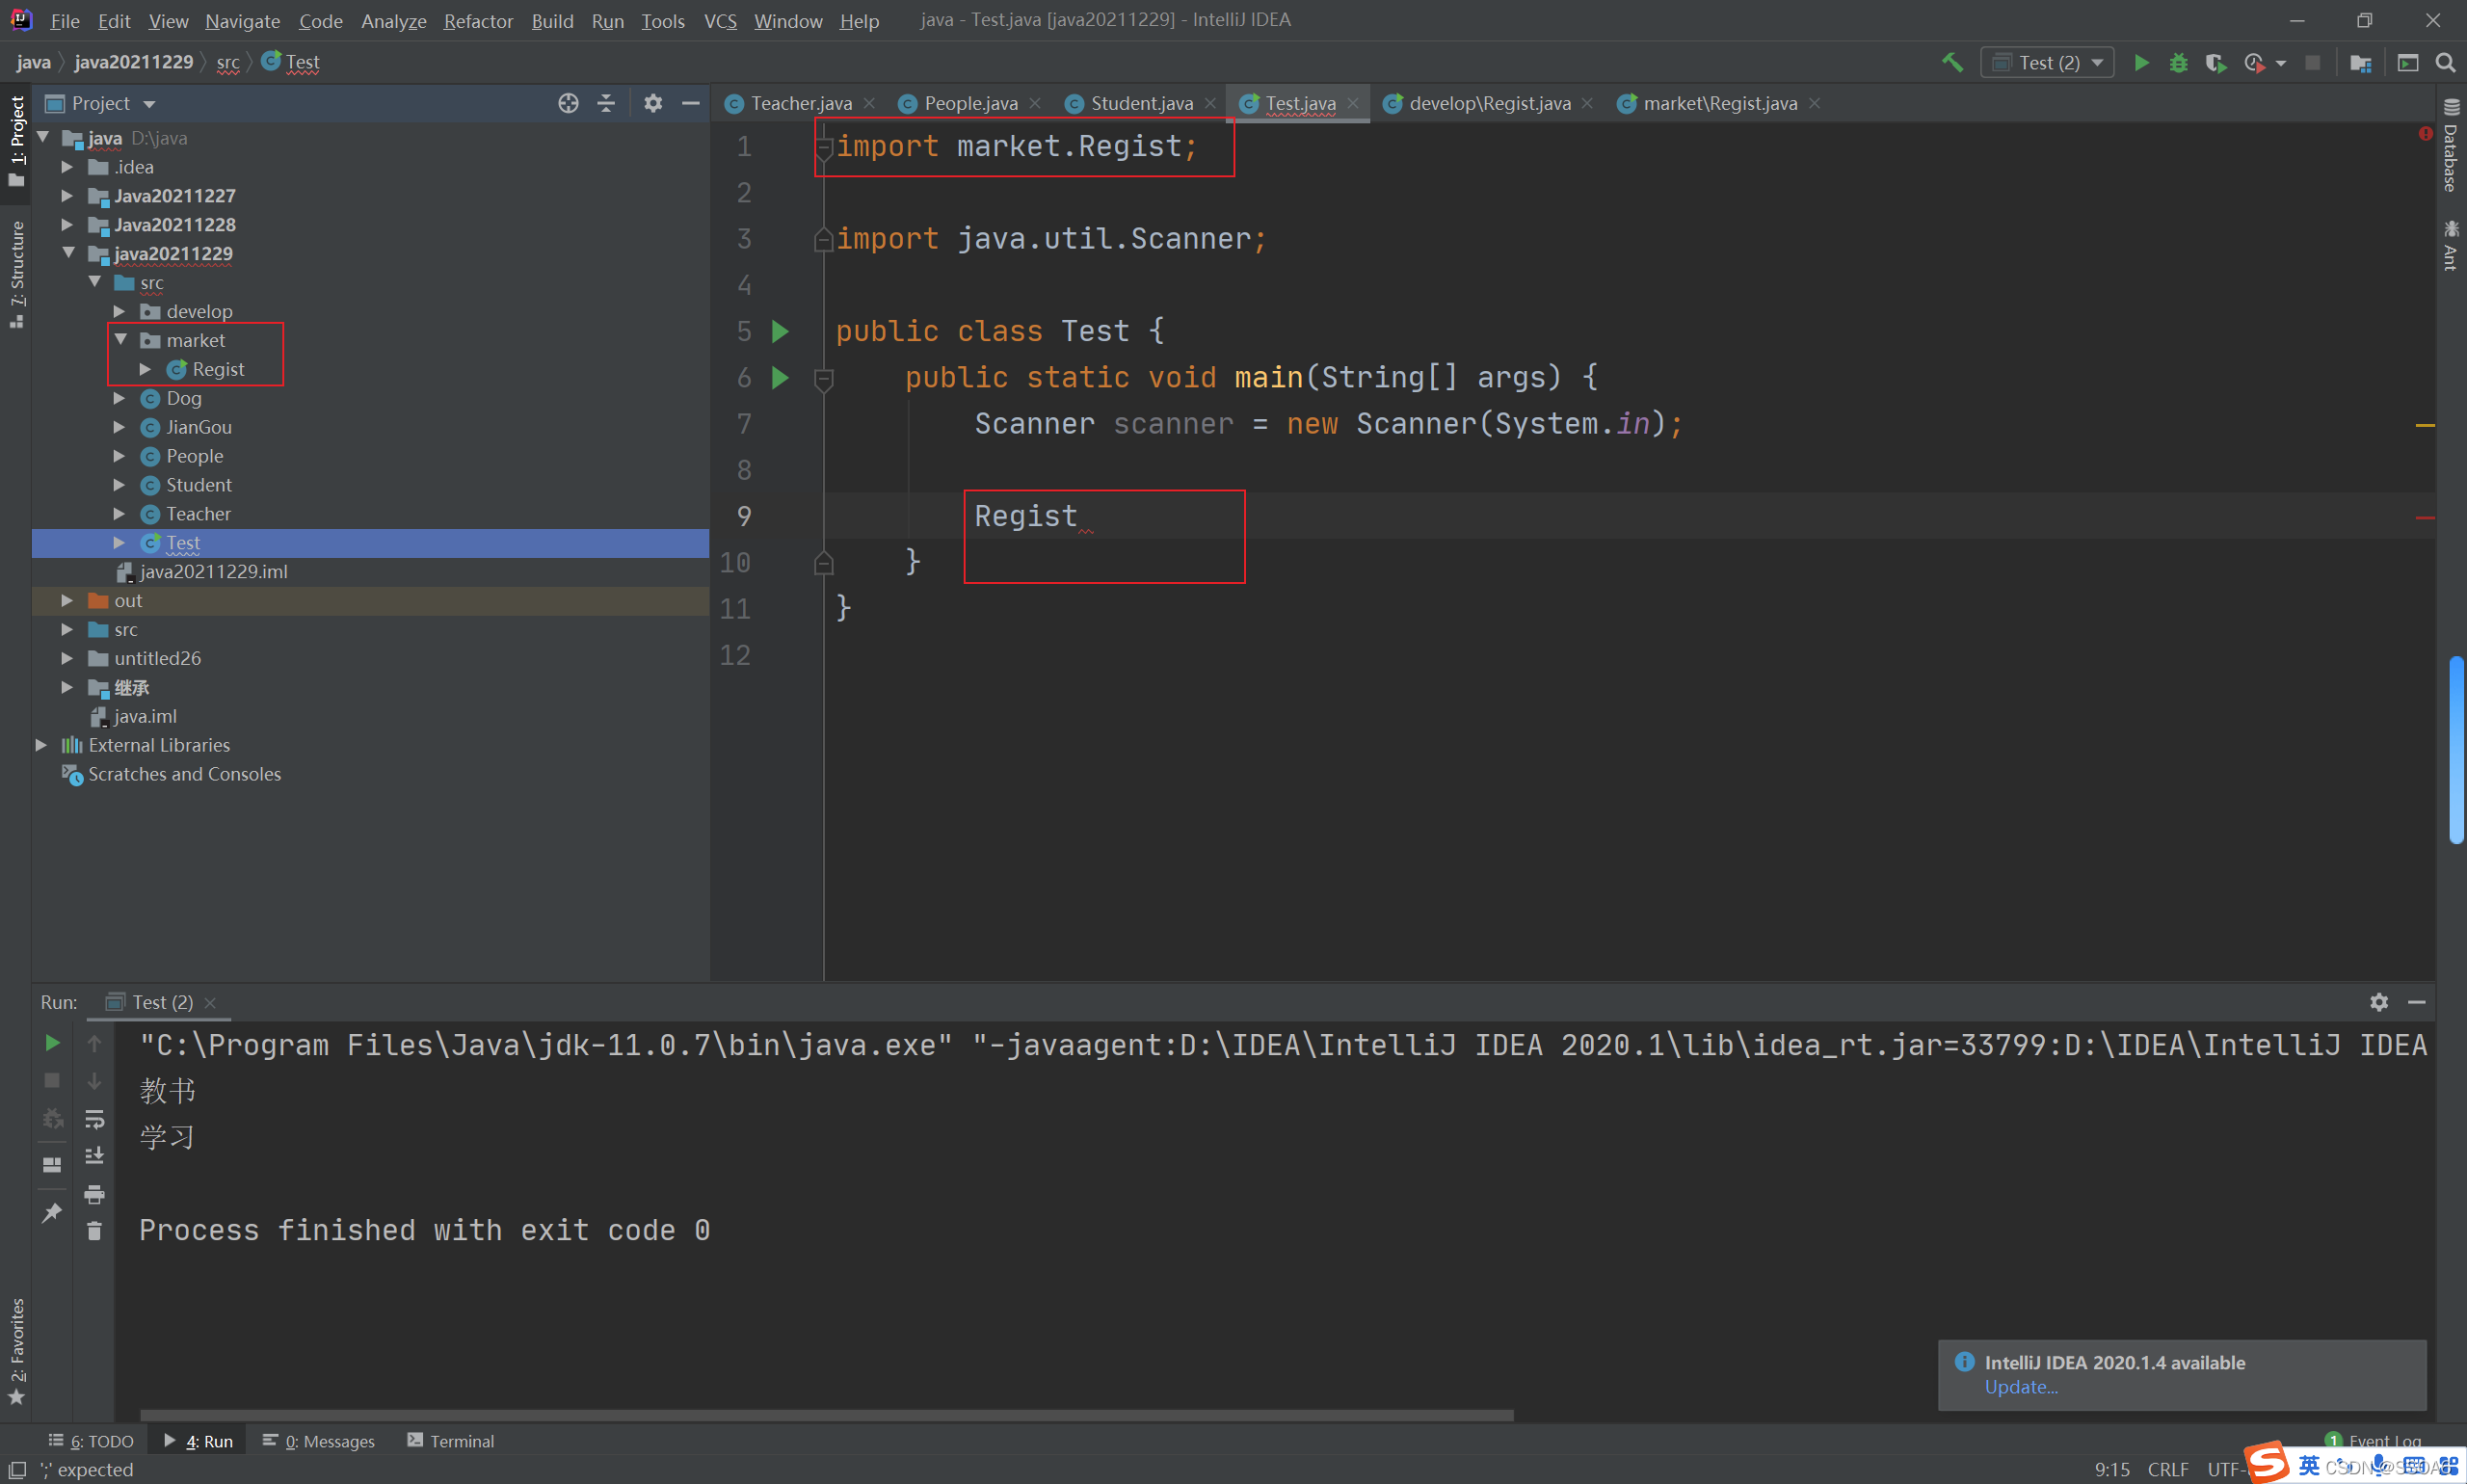Click the Run Anything icon in toolbar
Screen dimensions: 2467x1484
tap(2408, 62)
